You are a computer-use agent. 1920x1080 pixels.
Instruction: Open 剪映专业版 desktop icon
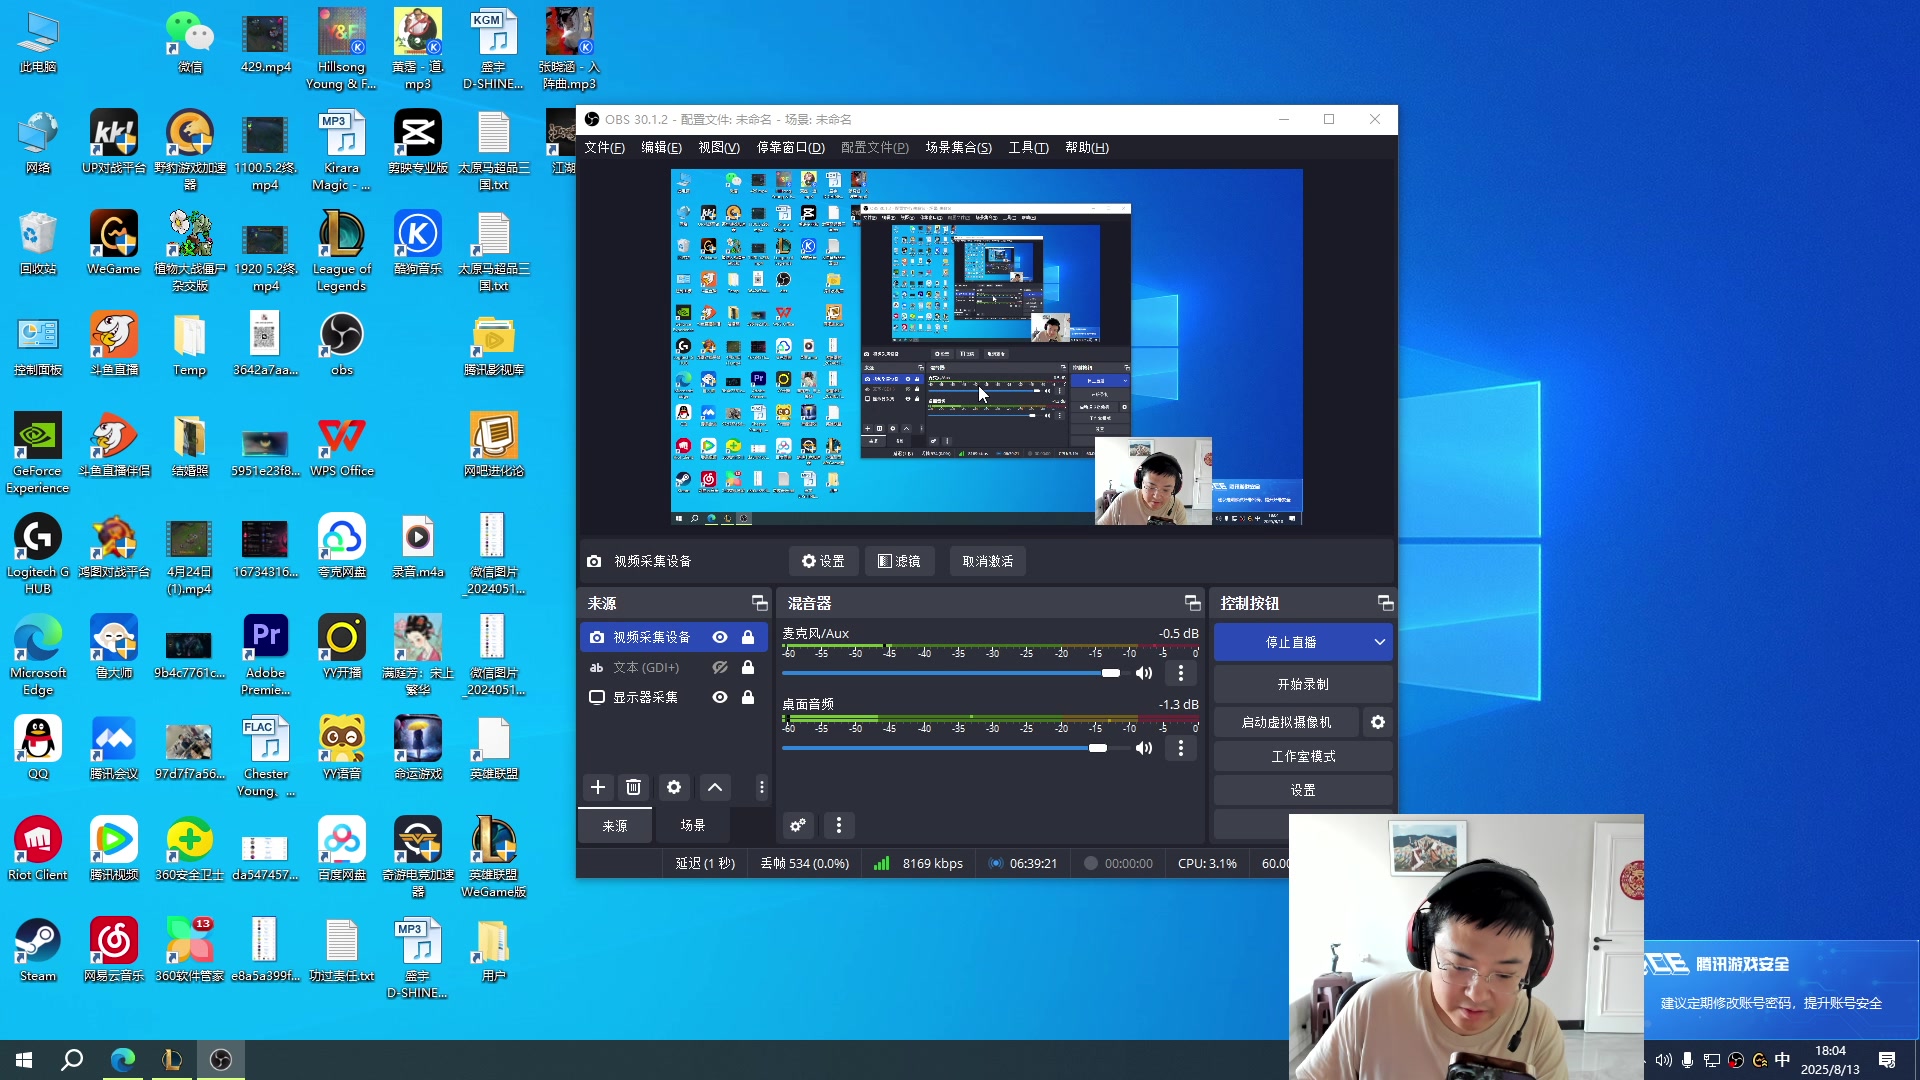(418, 143)
